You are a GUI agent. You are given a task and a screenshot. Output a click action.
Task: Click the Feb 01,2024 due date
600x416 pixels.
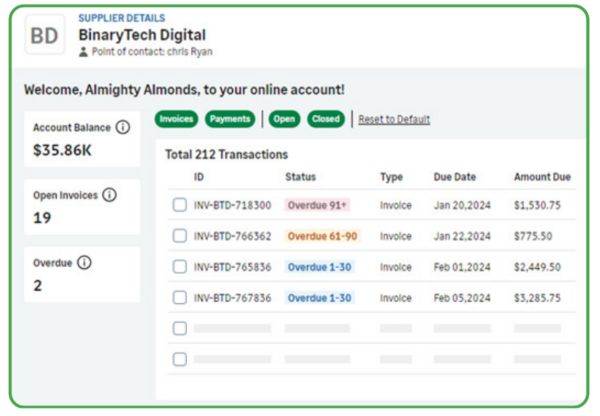coord(462,267)
